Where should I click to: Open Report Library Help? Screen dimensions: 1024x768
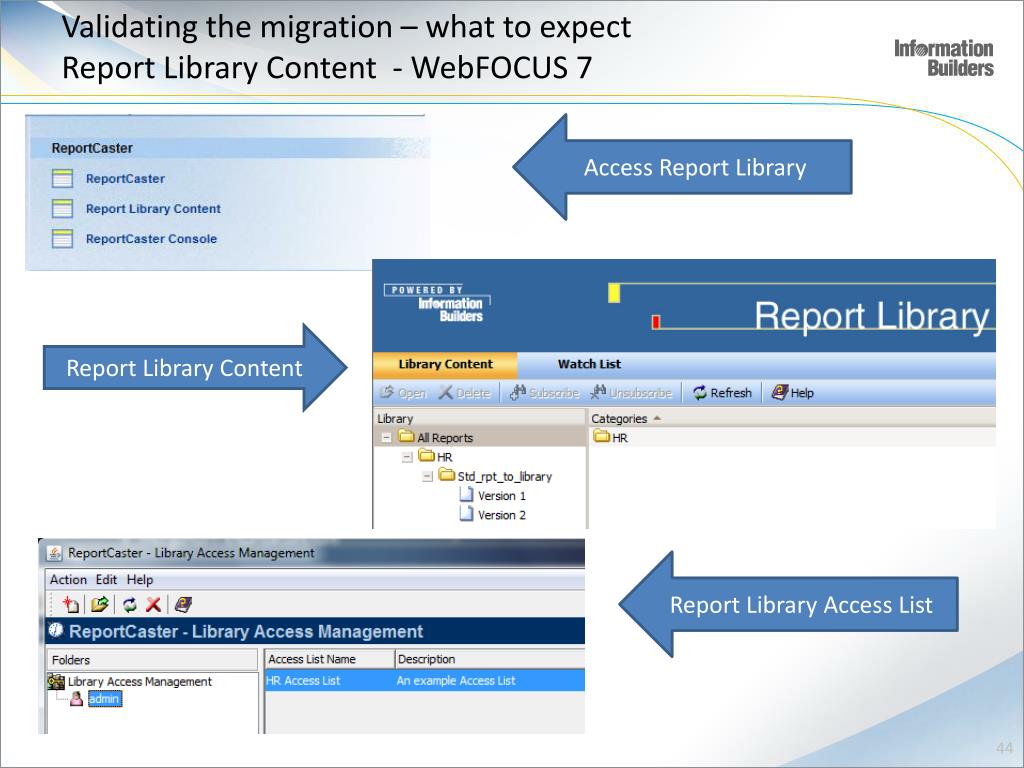[792, 392]
